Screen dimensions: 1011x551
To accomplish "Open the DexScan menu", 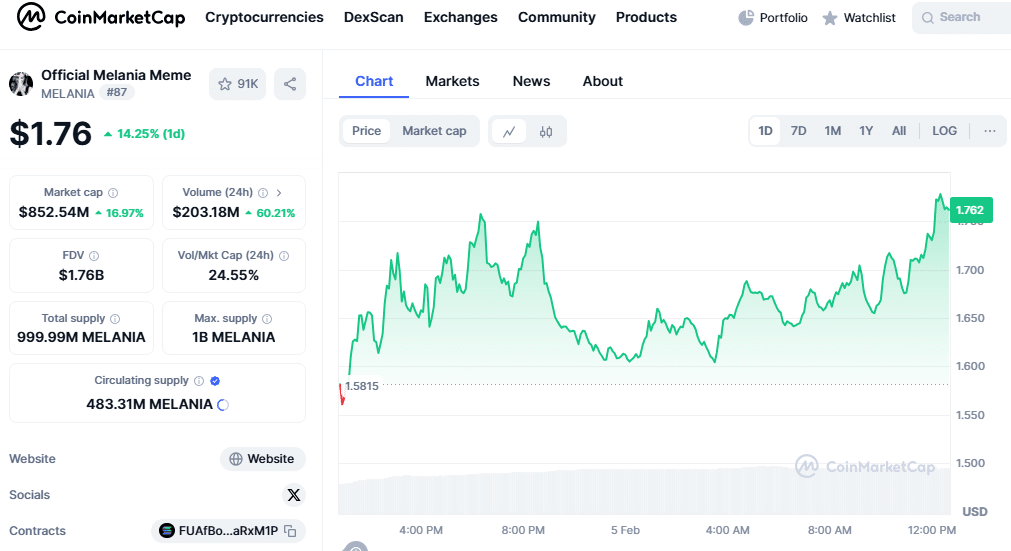I will (373, 17).
